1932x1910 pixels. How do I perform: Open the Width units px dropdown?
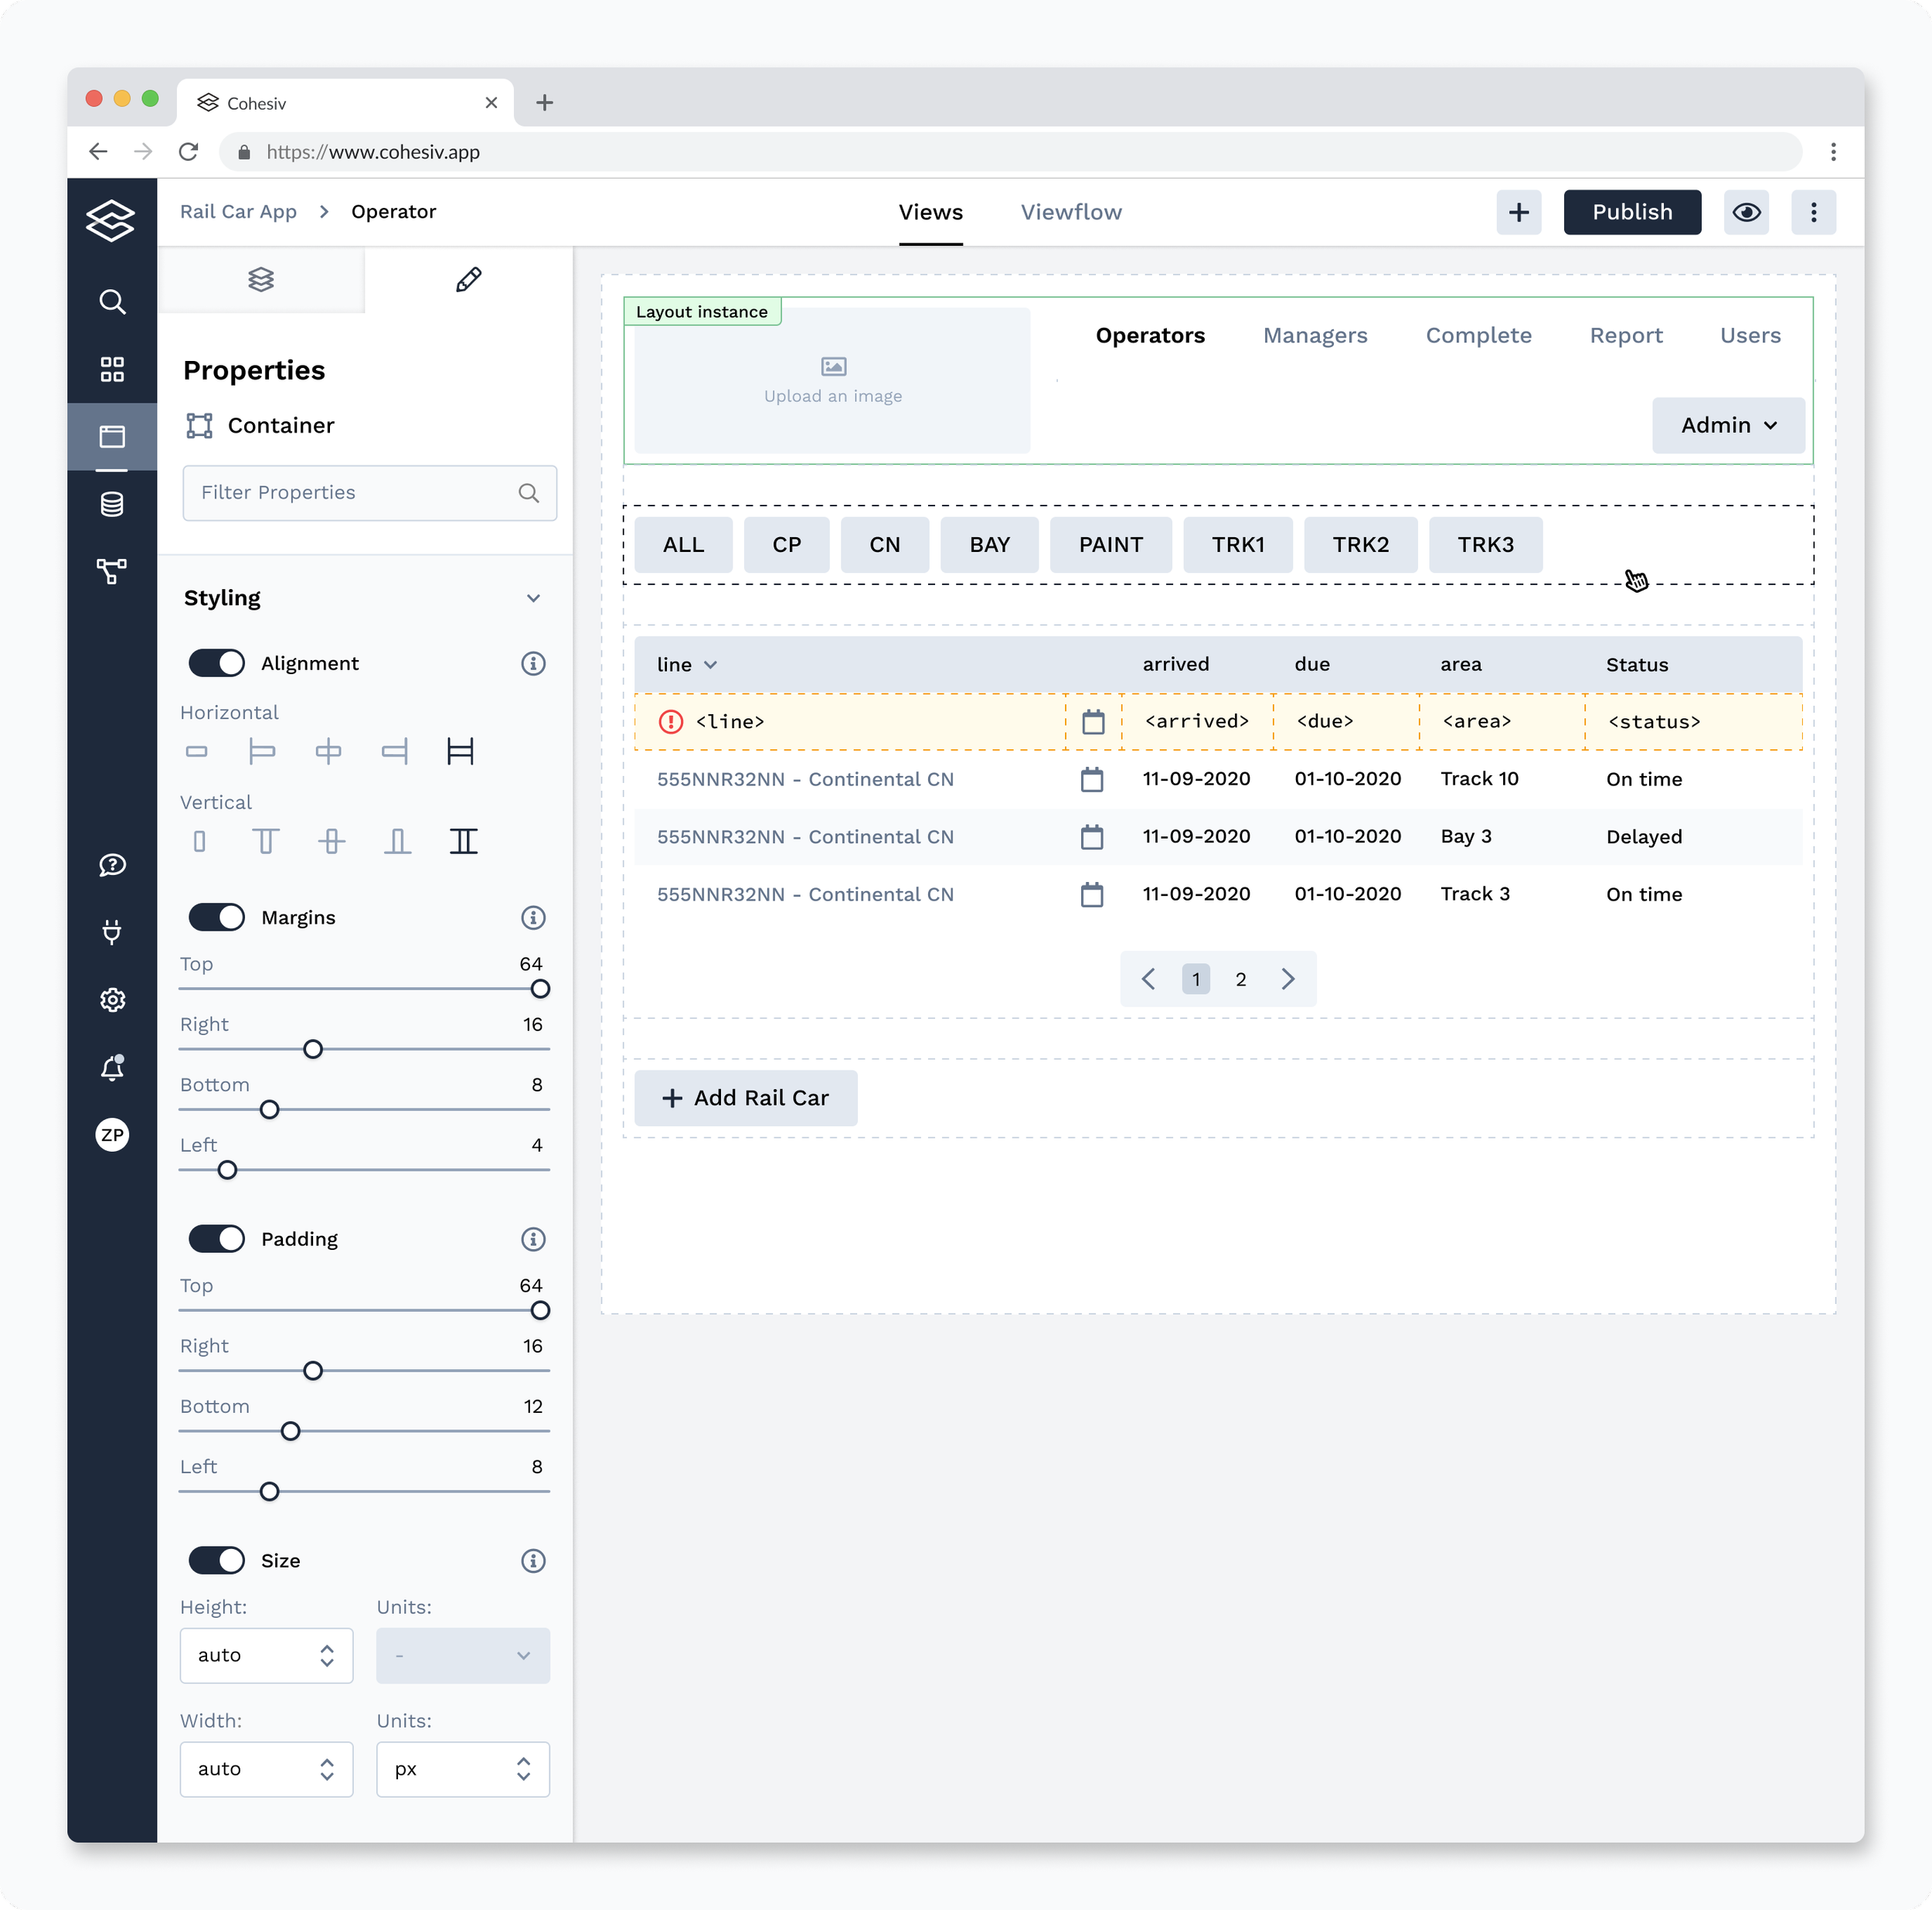pos(462,1769)
